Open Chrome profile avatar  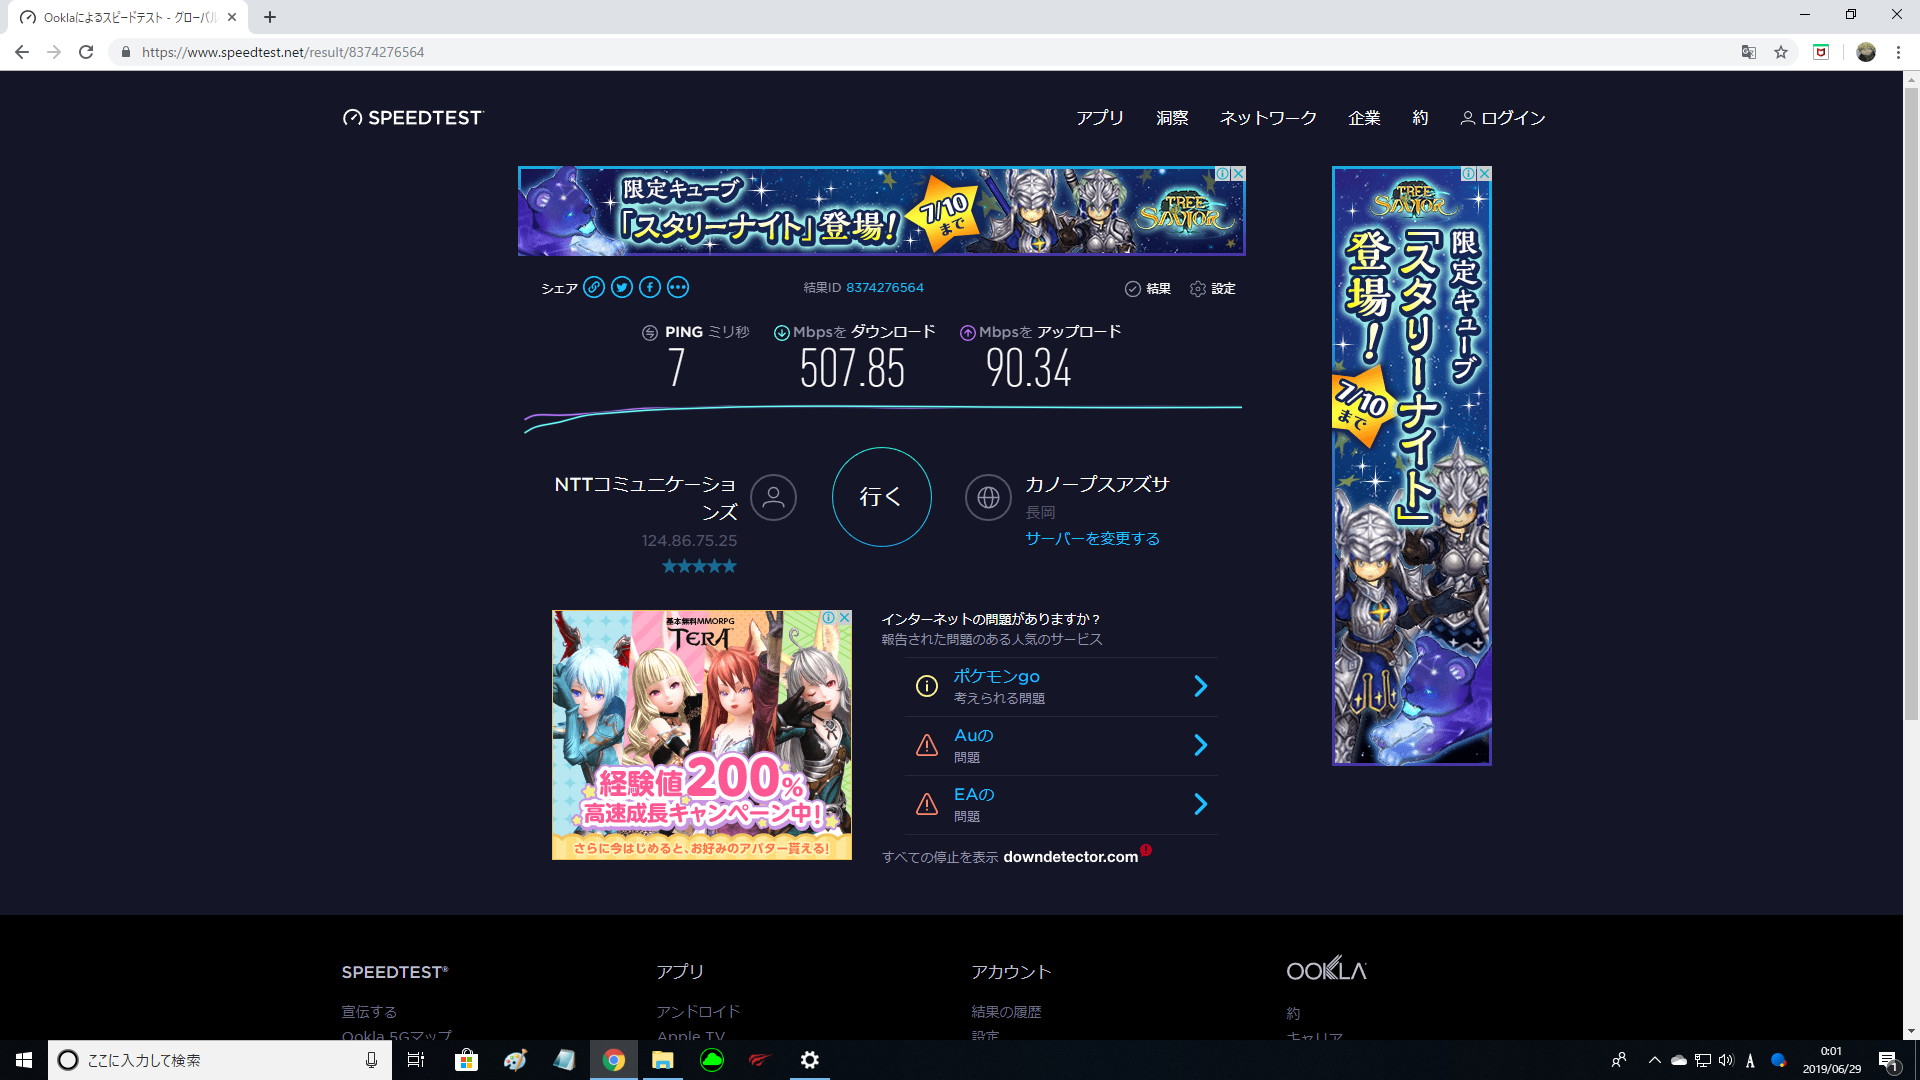pyautogui.click(x=1866, y=52)
